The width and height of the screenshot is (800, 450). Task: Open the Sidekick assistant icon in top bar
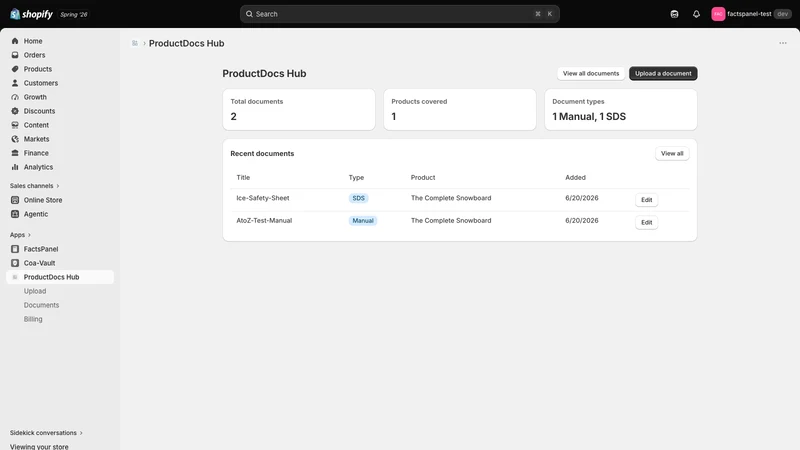point(674,14)
